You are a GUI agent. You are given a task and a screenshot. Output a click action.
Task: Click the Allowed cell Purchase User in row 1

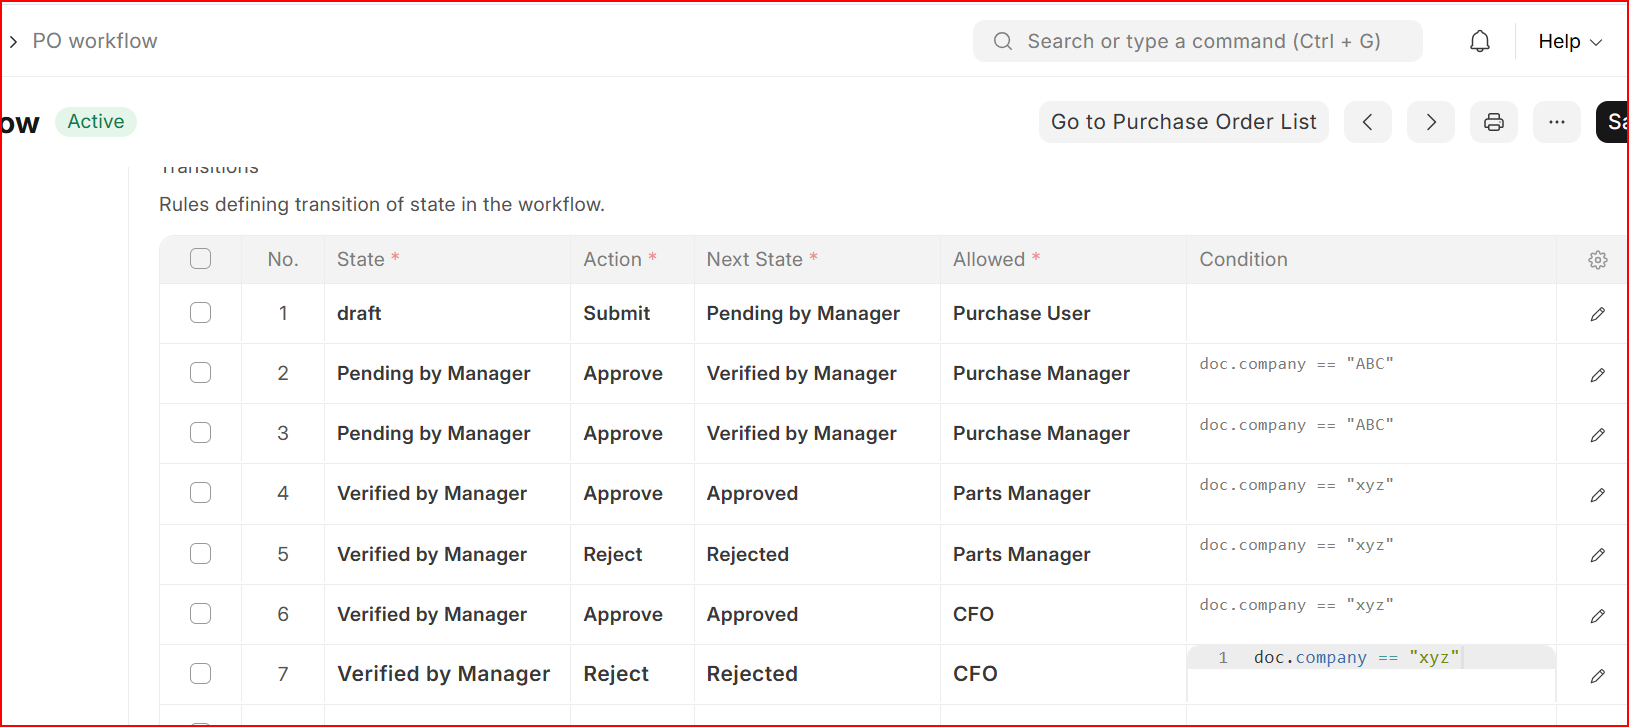pyautogui.click(x=1021, y=314)
